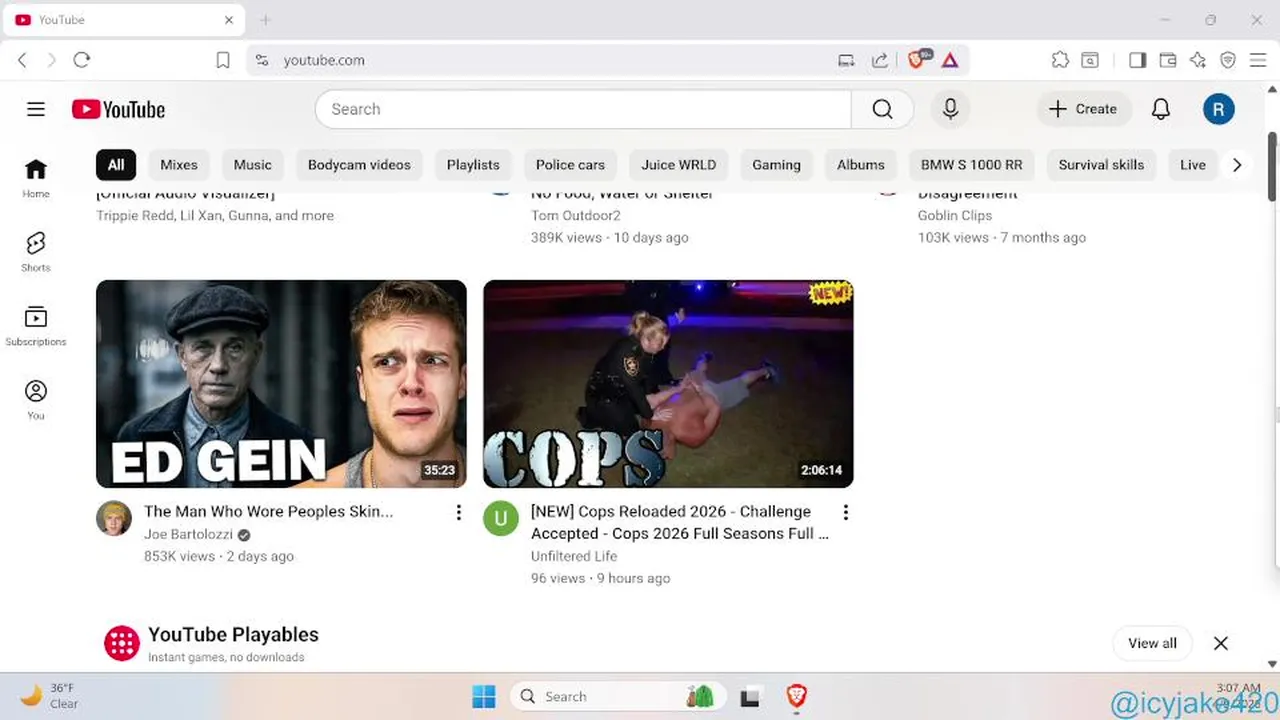Select the BMW S 1000 RR chip
1280x720 pixels.
972,165
